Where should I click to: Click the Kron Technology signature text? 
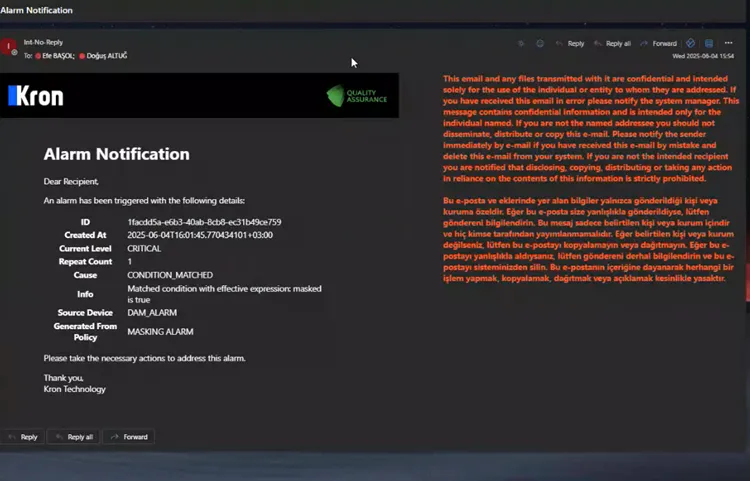tap(75, 389)
